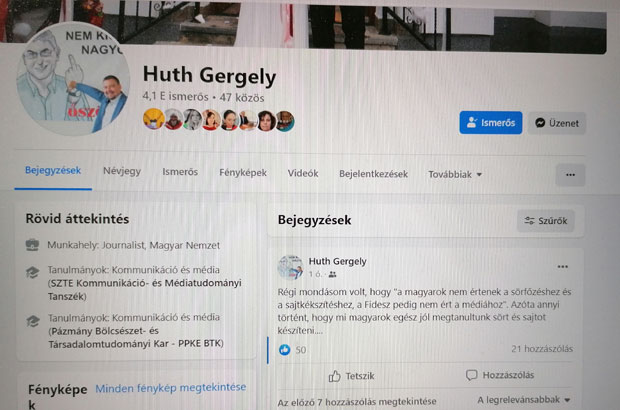Click the Ismerős friend status button
Screen dimensions: 620x410
click(491, 123)
